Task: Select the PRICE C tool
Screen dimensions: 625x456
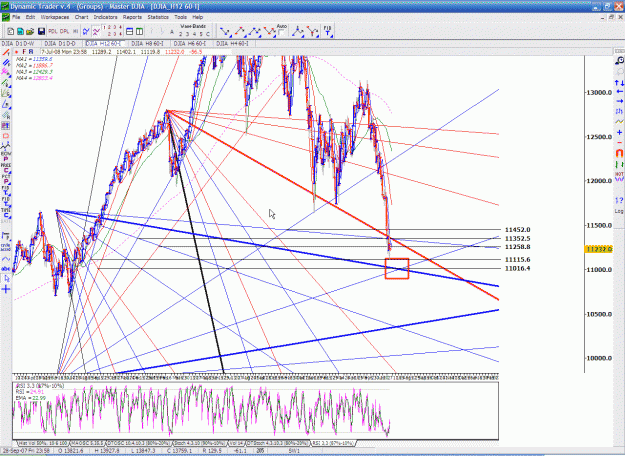Action: point(6,168)
